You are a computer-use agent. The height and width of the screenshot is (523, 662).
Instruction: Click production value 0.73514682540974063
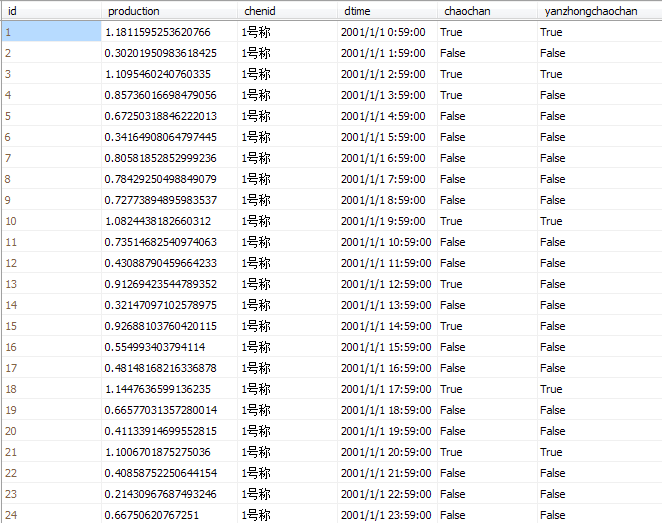160,242
